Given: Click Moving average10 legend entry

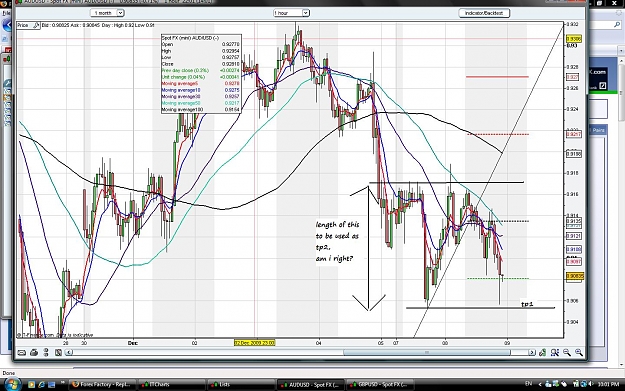Looking at the screenshot, I should click(x=200, y=90).
